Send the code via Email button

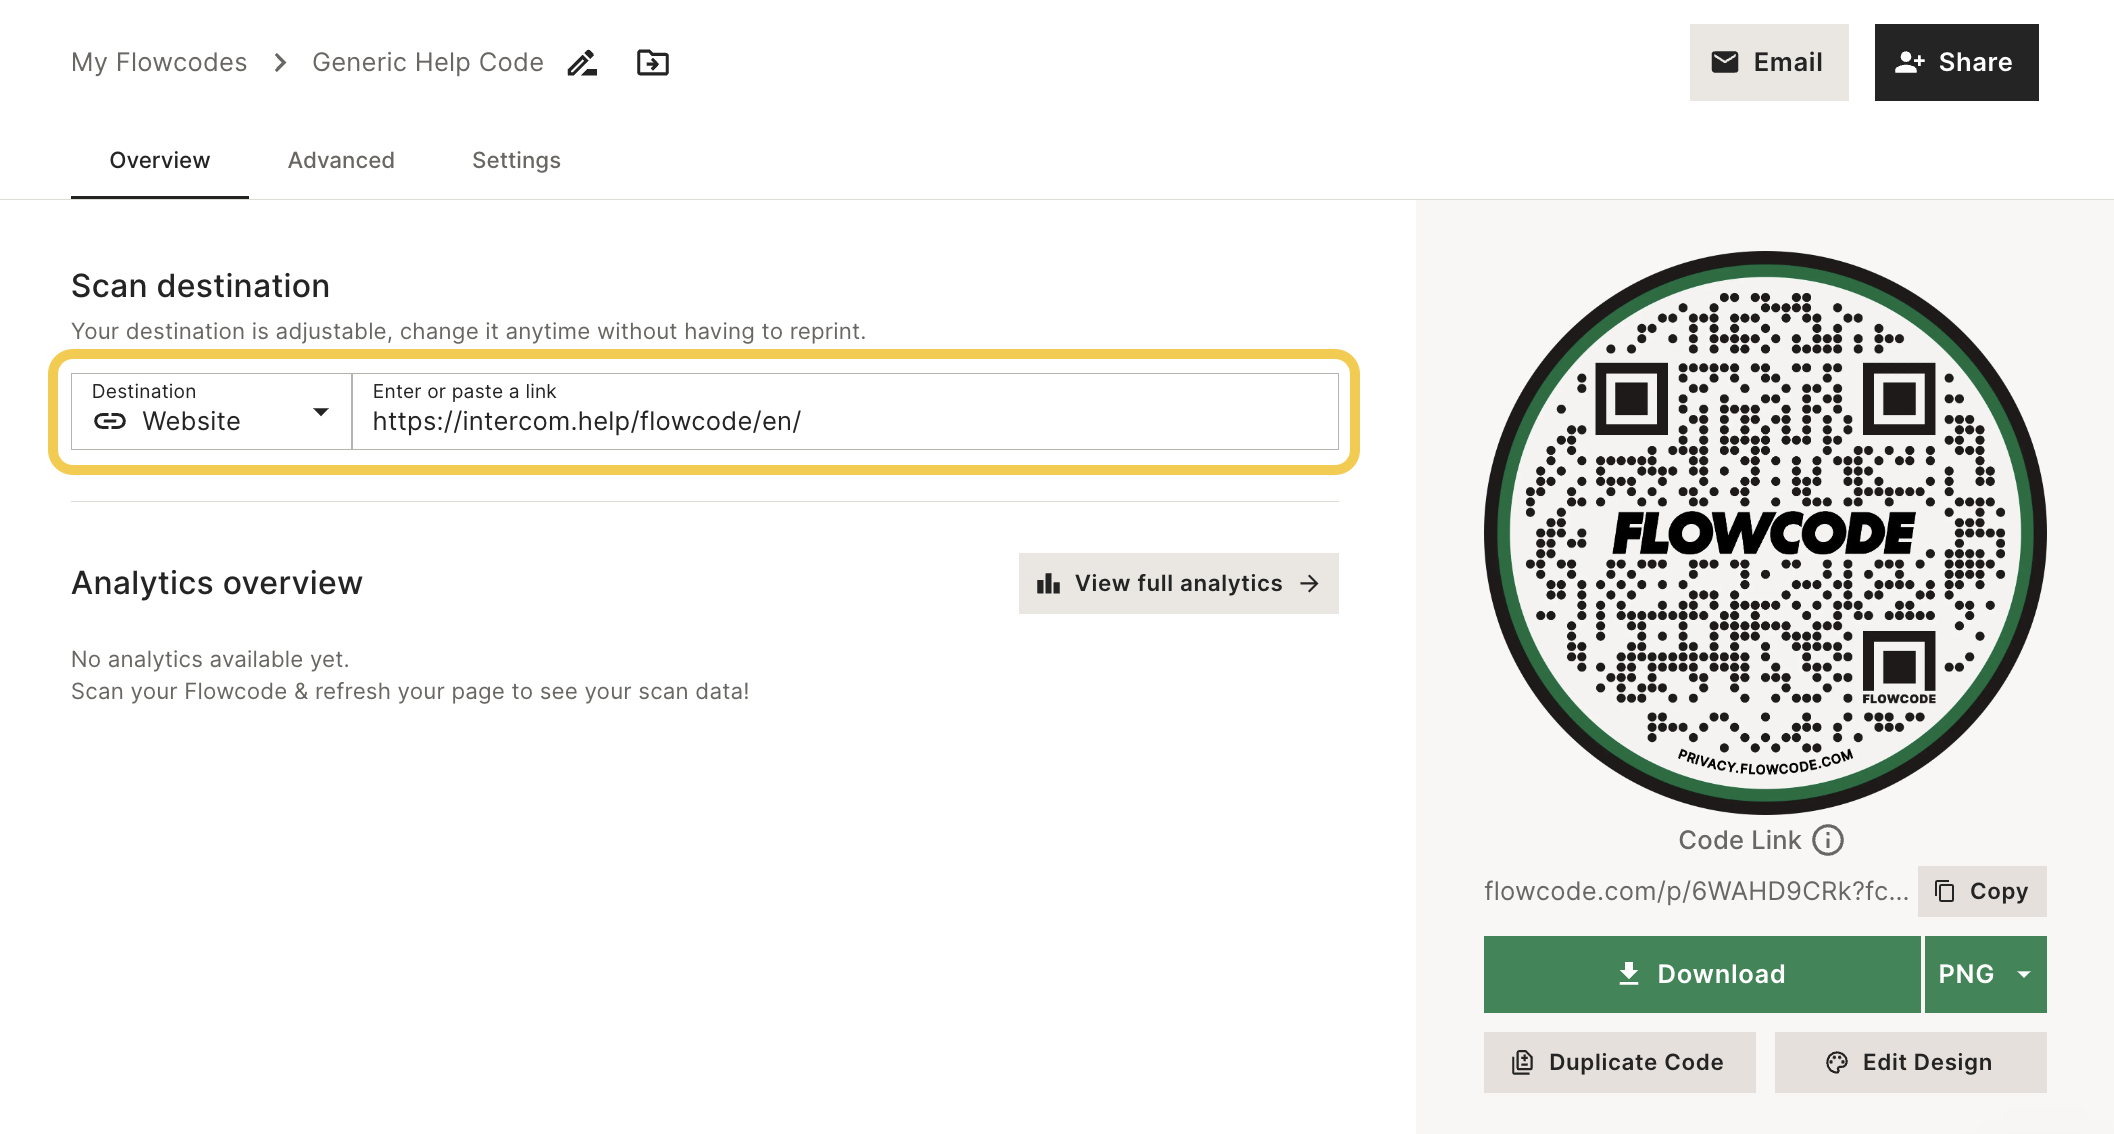point(1769,62)
